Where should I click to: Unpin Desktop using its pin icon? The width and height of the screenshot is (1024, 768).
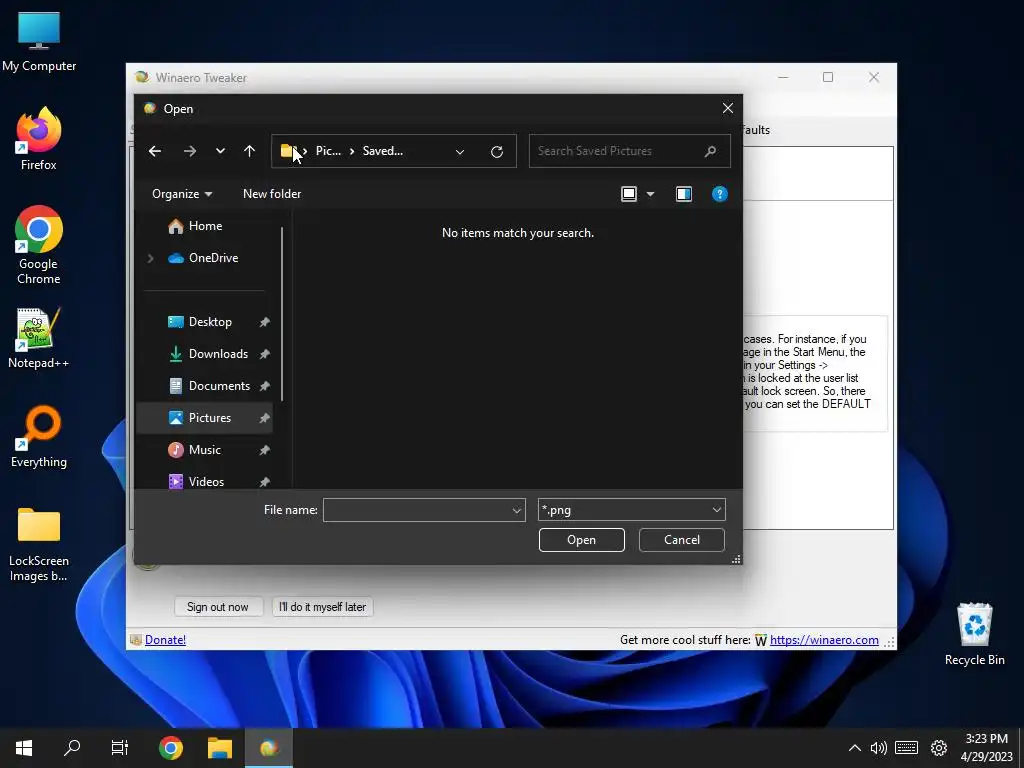264,322
